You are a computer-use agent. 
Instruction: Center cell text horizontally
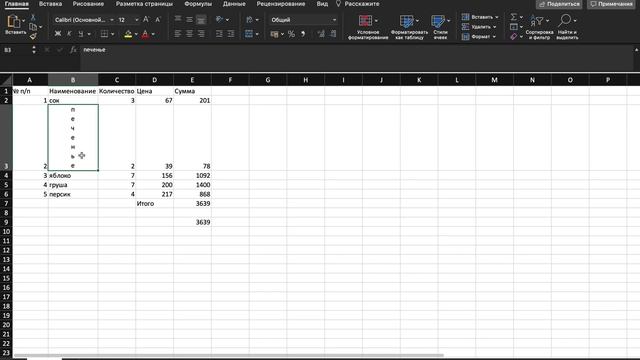(x=189, y=34)
